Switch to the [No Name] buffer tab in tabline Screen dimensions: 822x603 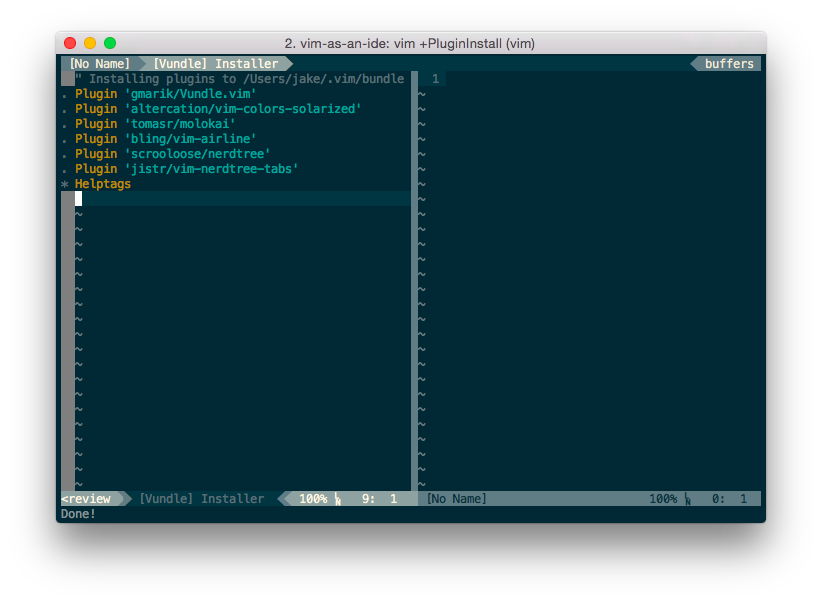tap(100, 63)
